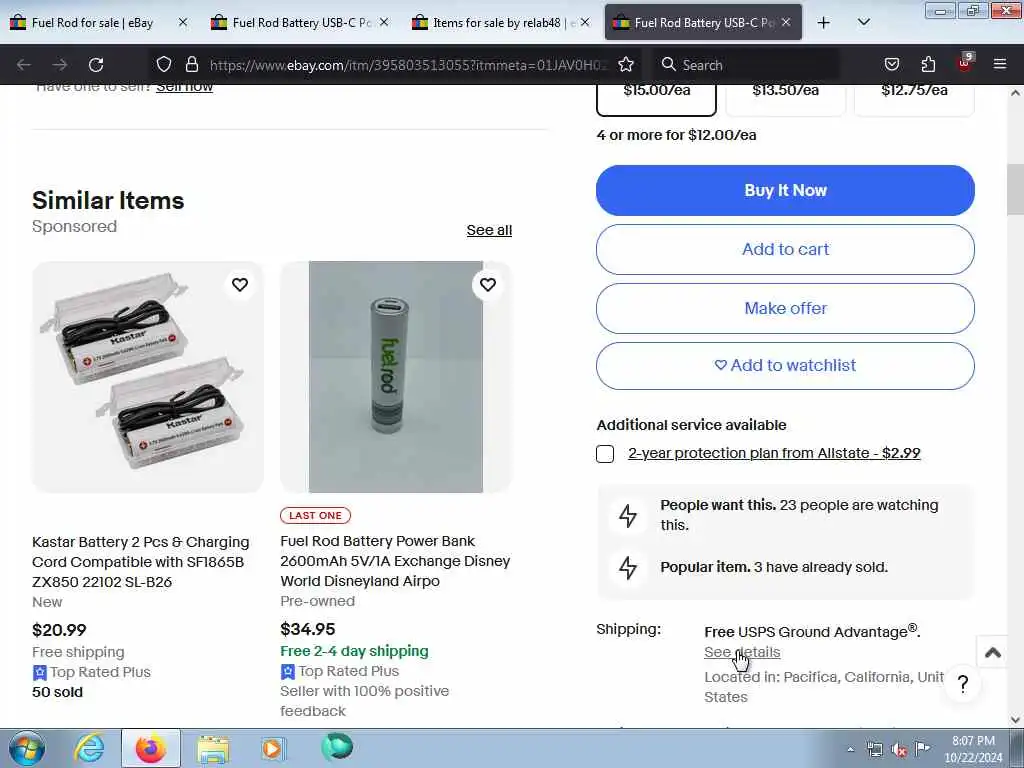The width and height of the screenshot is (1024, 768).
Task: Click the $34.95 price of Fuel Rod Power Bank
Action: click(308, 630)
